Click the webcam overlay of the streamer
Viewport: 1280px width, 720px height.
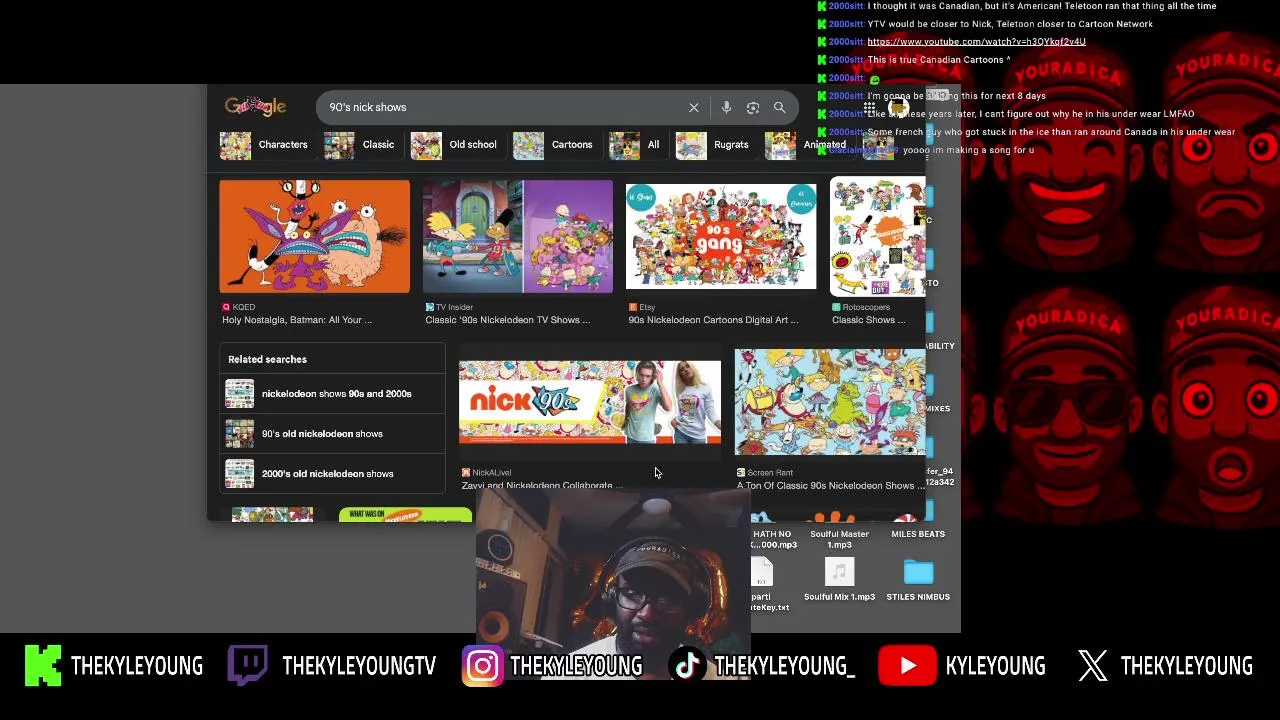pyautogui.click(x=613, y=586)
